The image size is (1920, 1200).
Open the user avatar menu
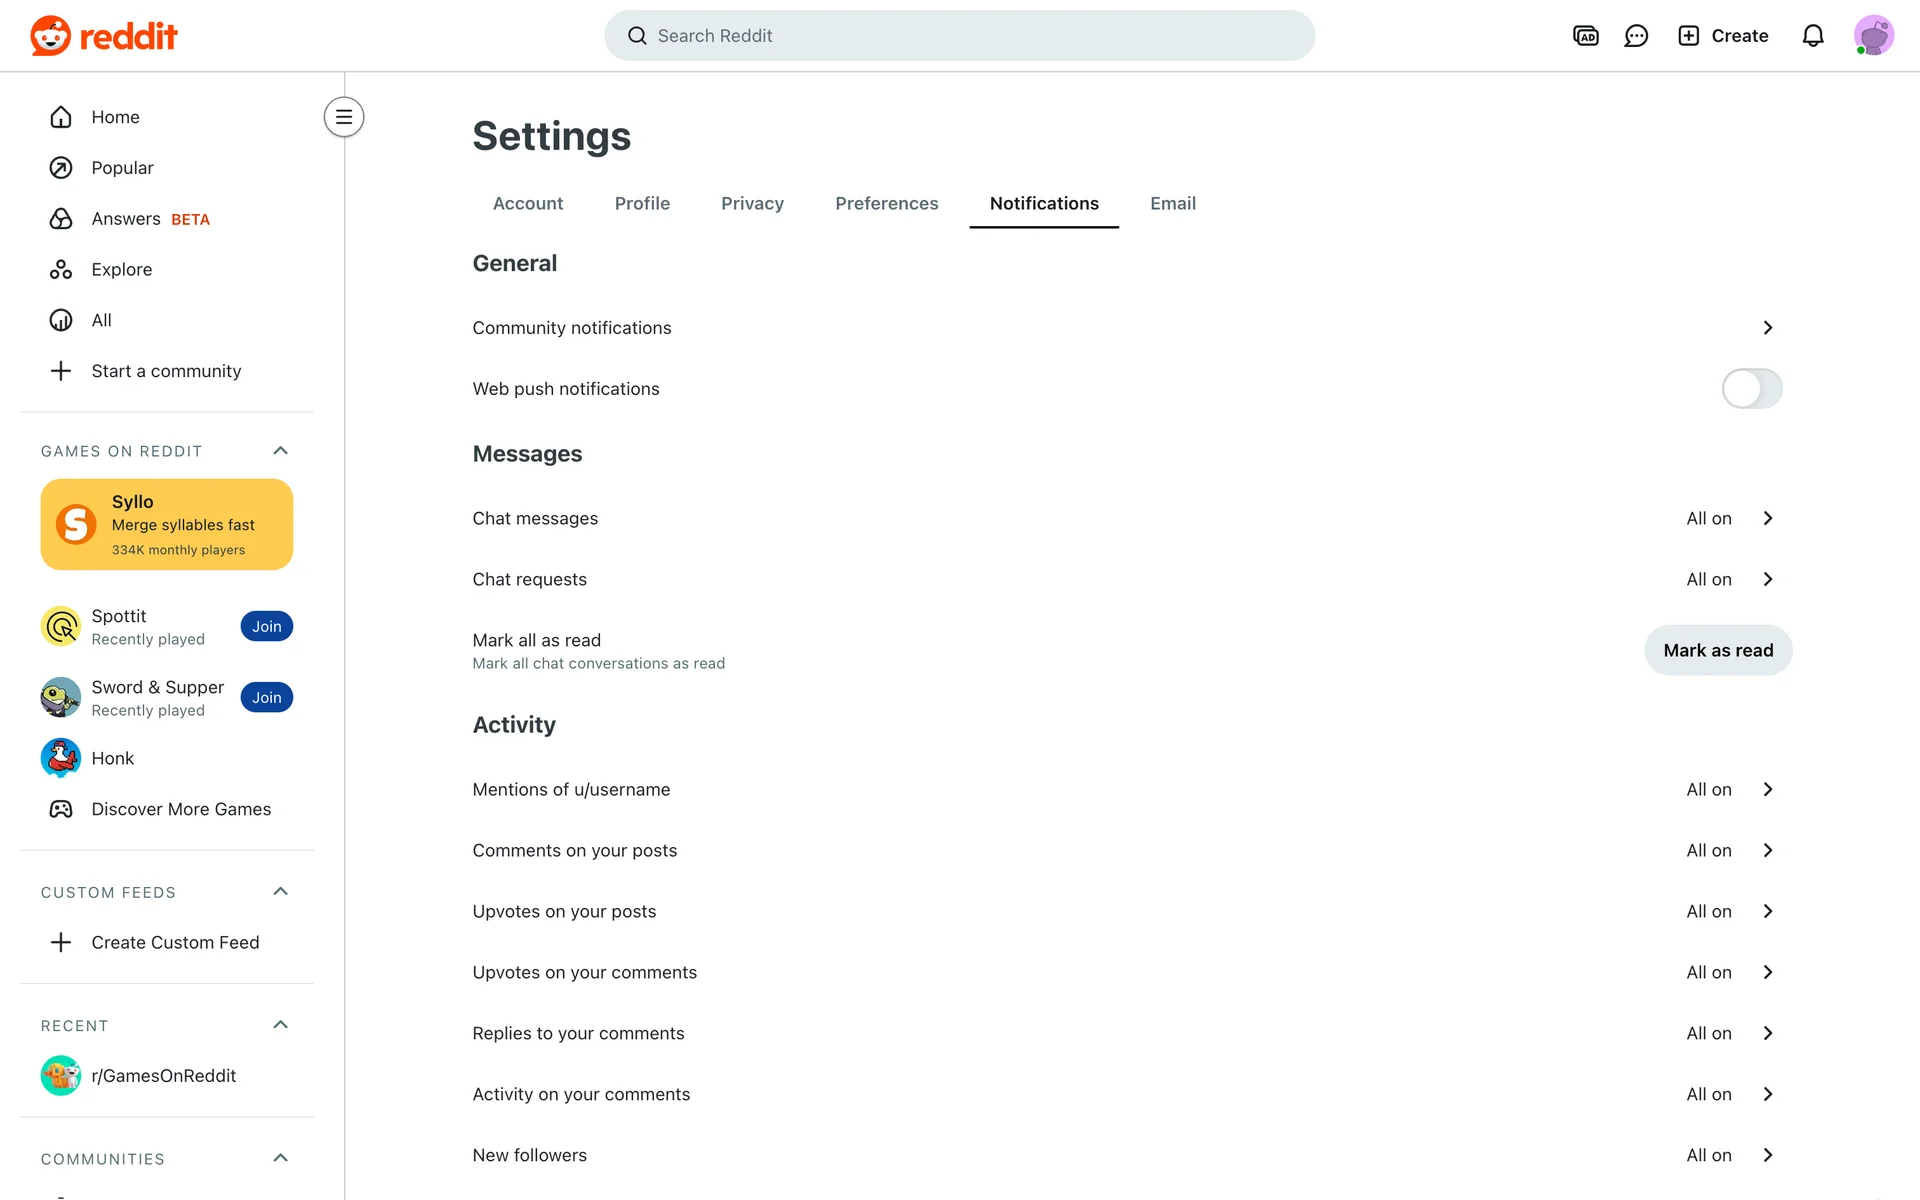pyautogui.click(x=1873, y=36)
